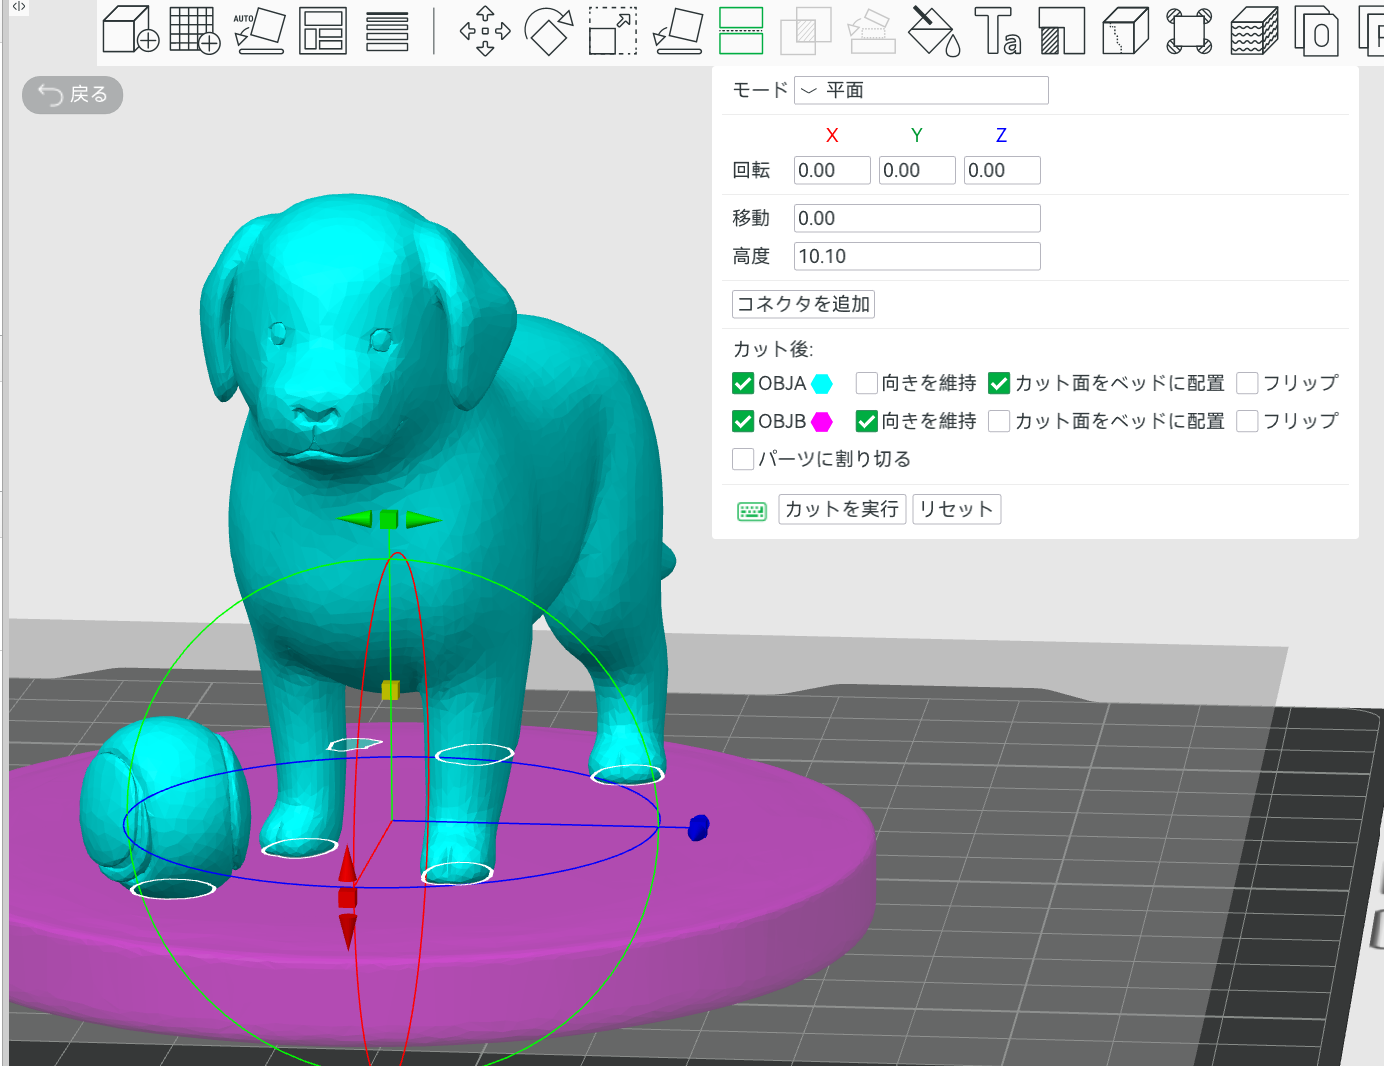This screenshot has width=1384, height=1066.
Task: Click the 回転 label
Action: [751, 170]
